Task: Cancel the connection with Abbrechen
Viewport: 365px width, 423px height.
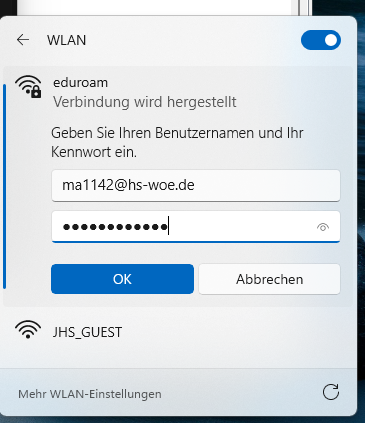Action: 269,279
